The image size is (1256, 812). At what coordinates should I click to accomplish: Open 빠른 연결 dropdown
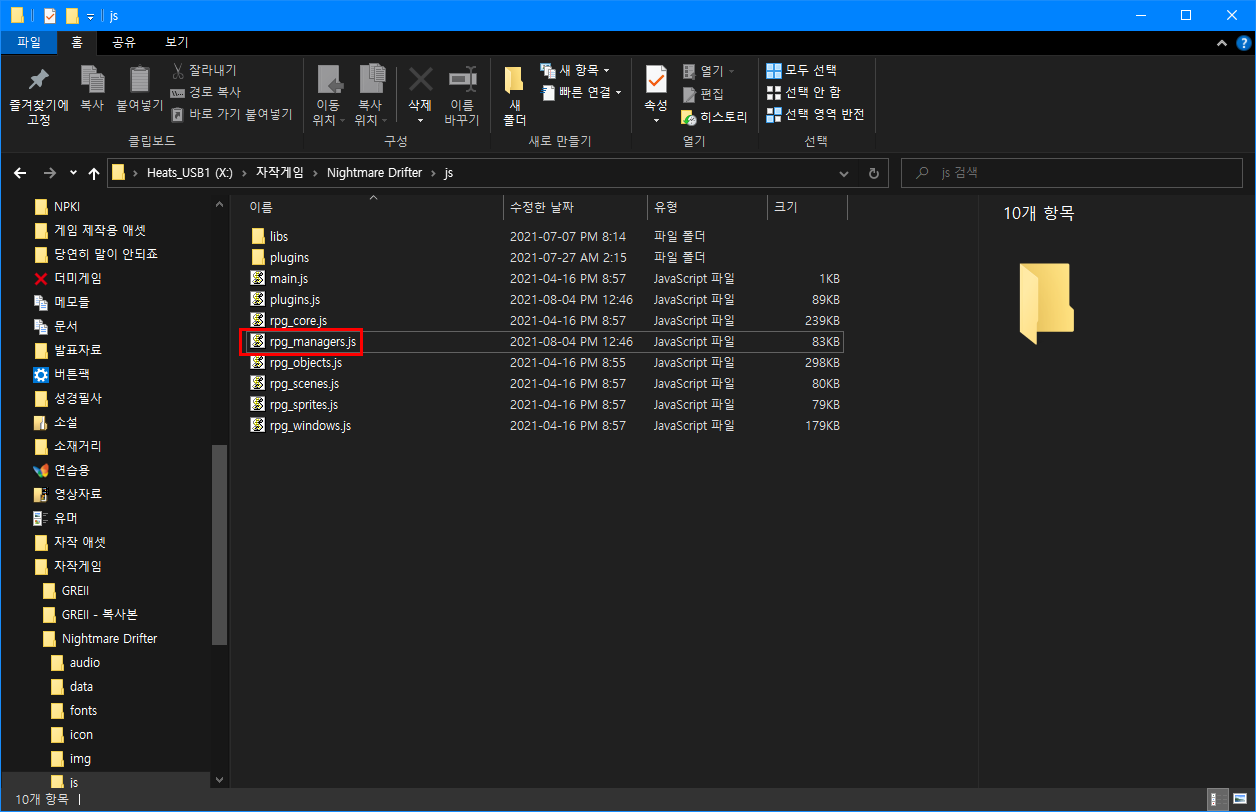(x=581, y=92)
